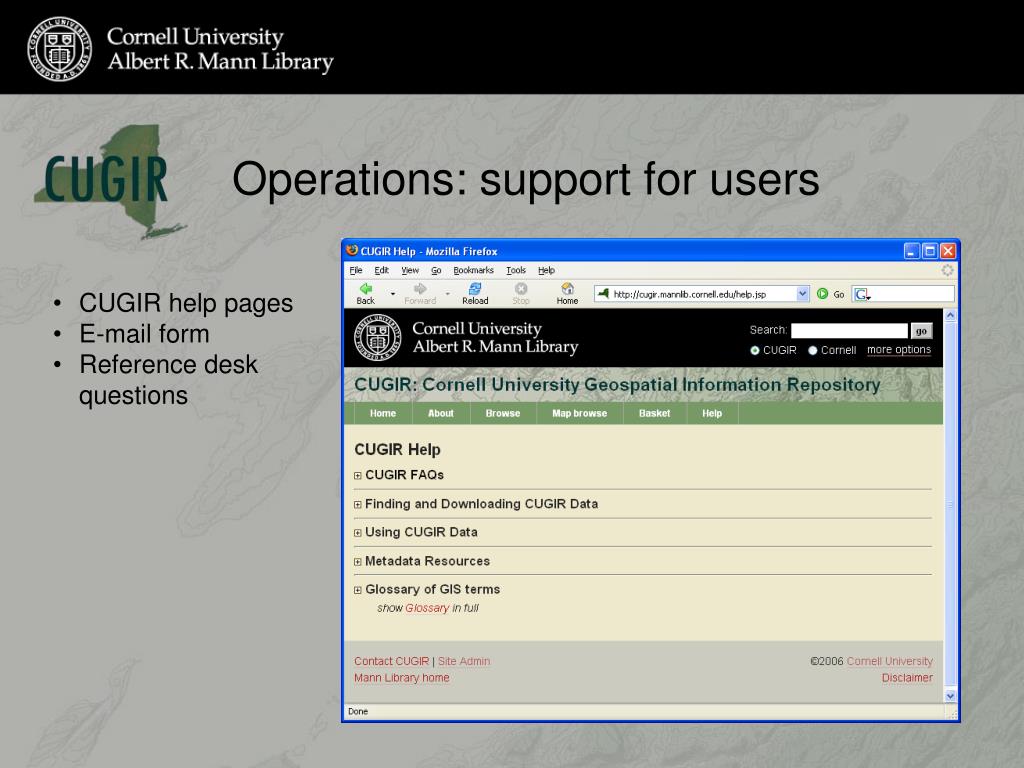Open the Map browse tab

(579, 413)
